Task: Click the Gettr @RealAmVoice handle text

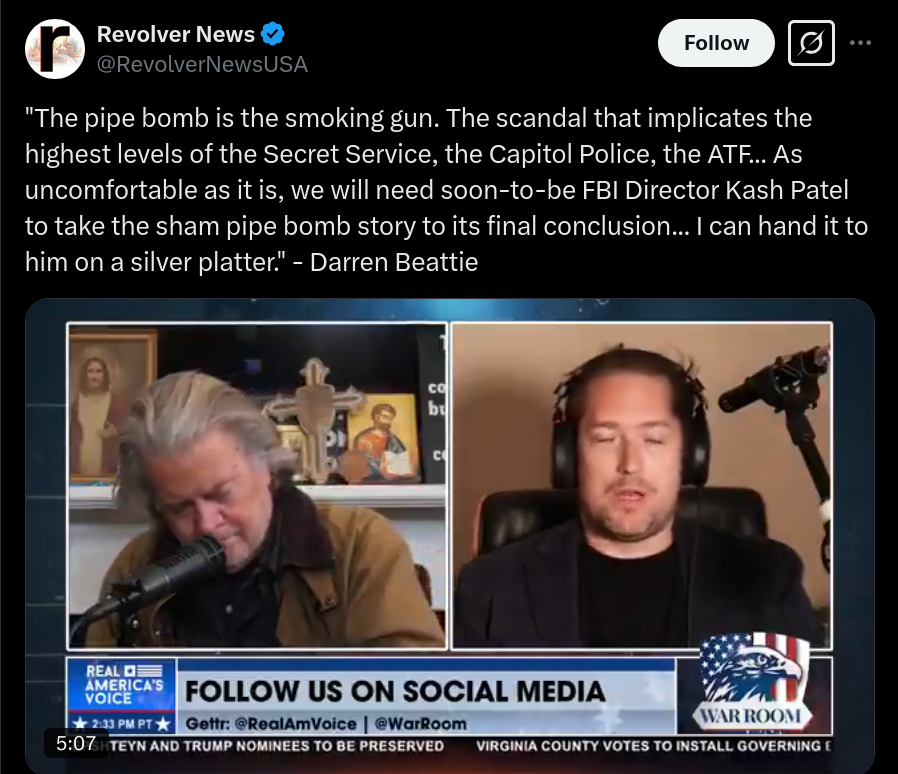Action: [x=271, y=724]
